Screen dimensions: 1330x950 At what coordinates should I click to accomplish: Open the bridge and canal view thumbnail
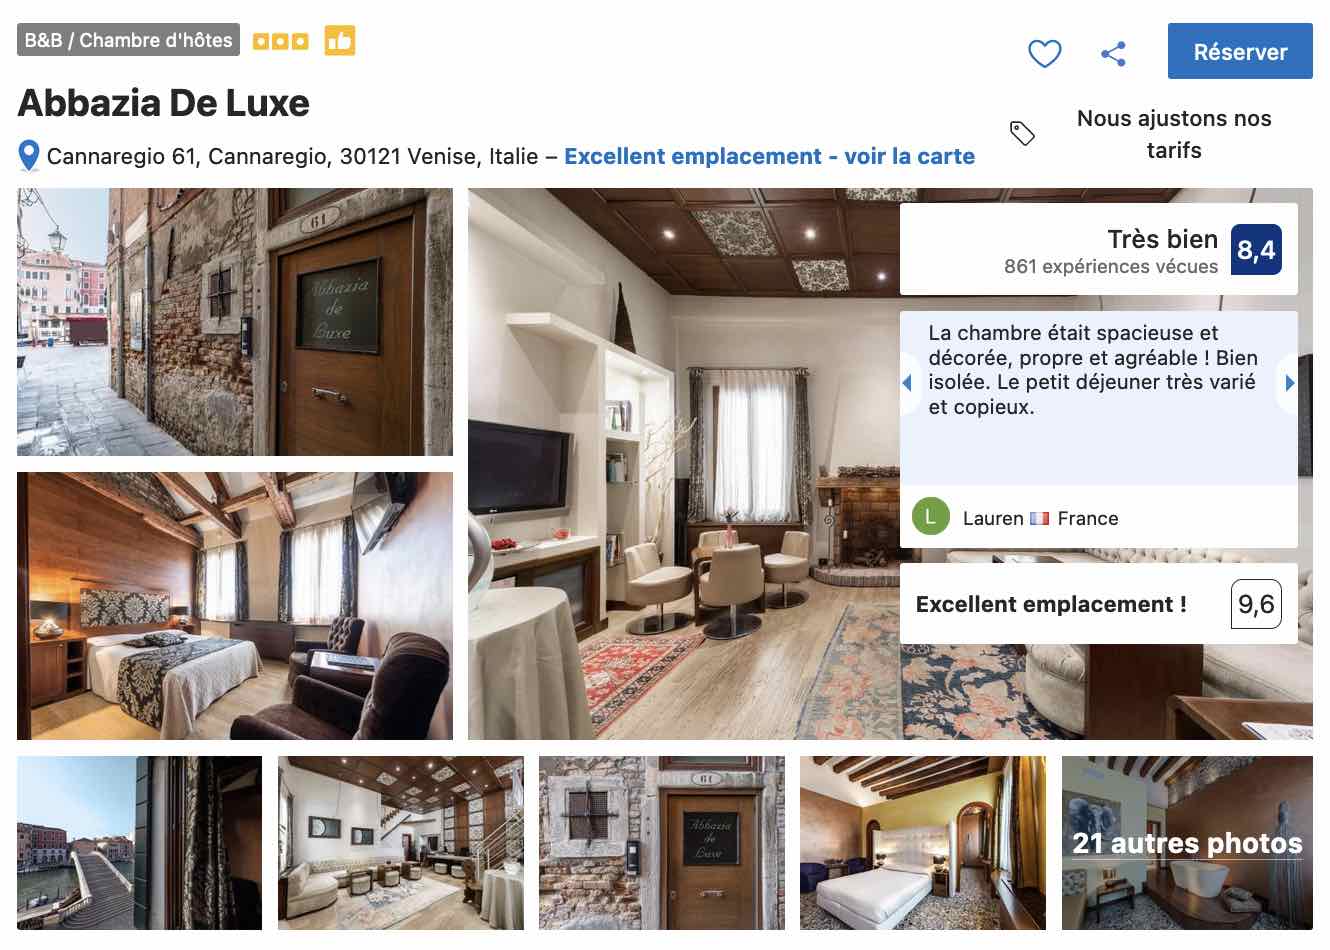click(x=139, y=843)
